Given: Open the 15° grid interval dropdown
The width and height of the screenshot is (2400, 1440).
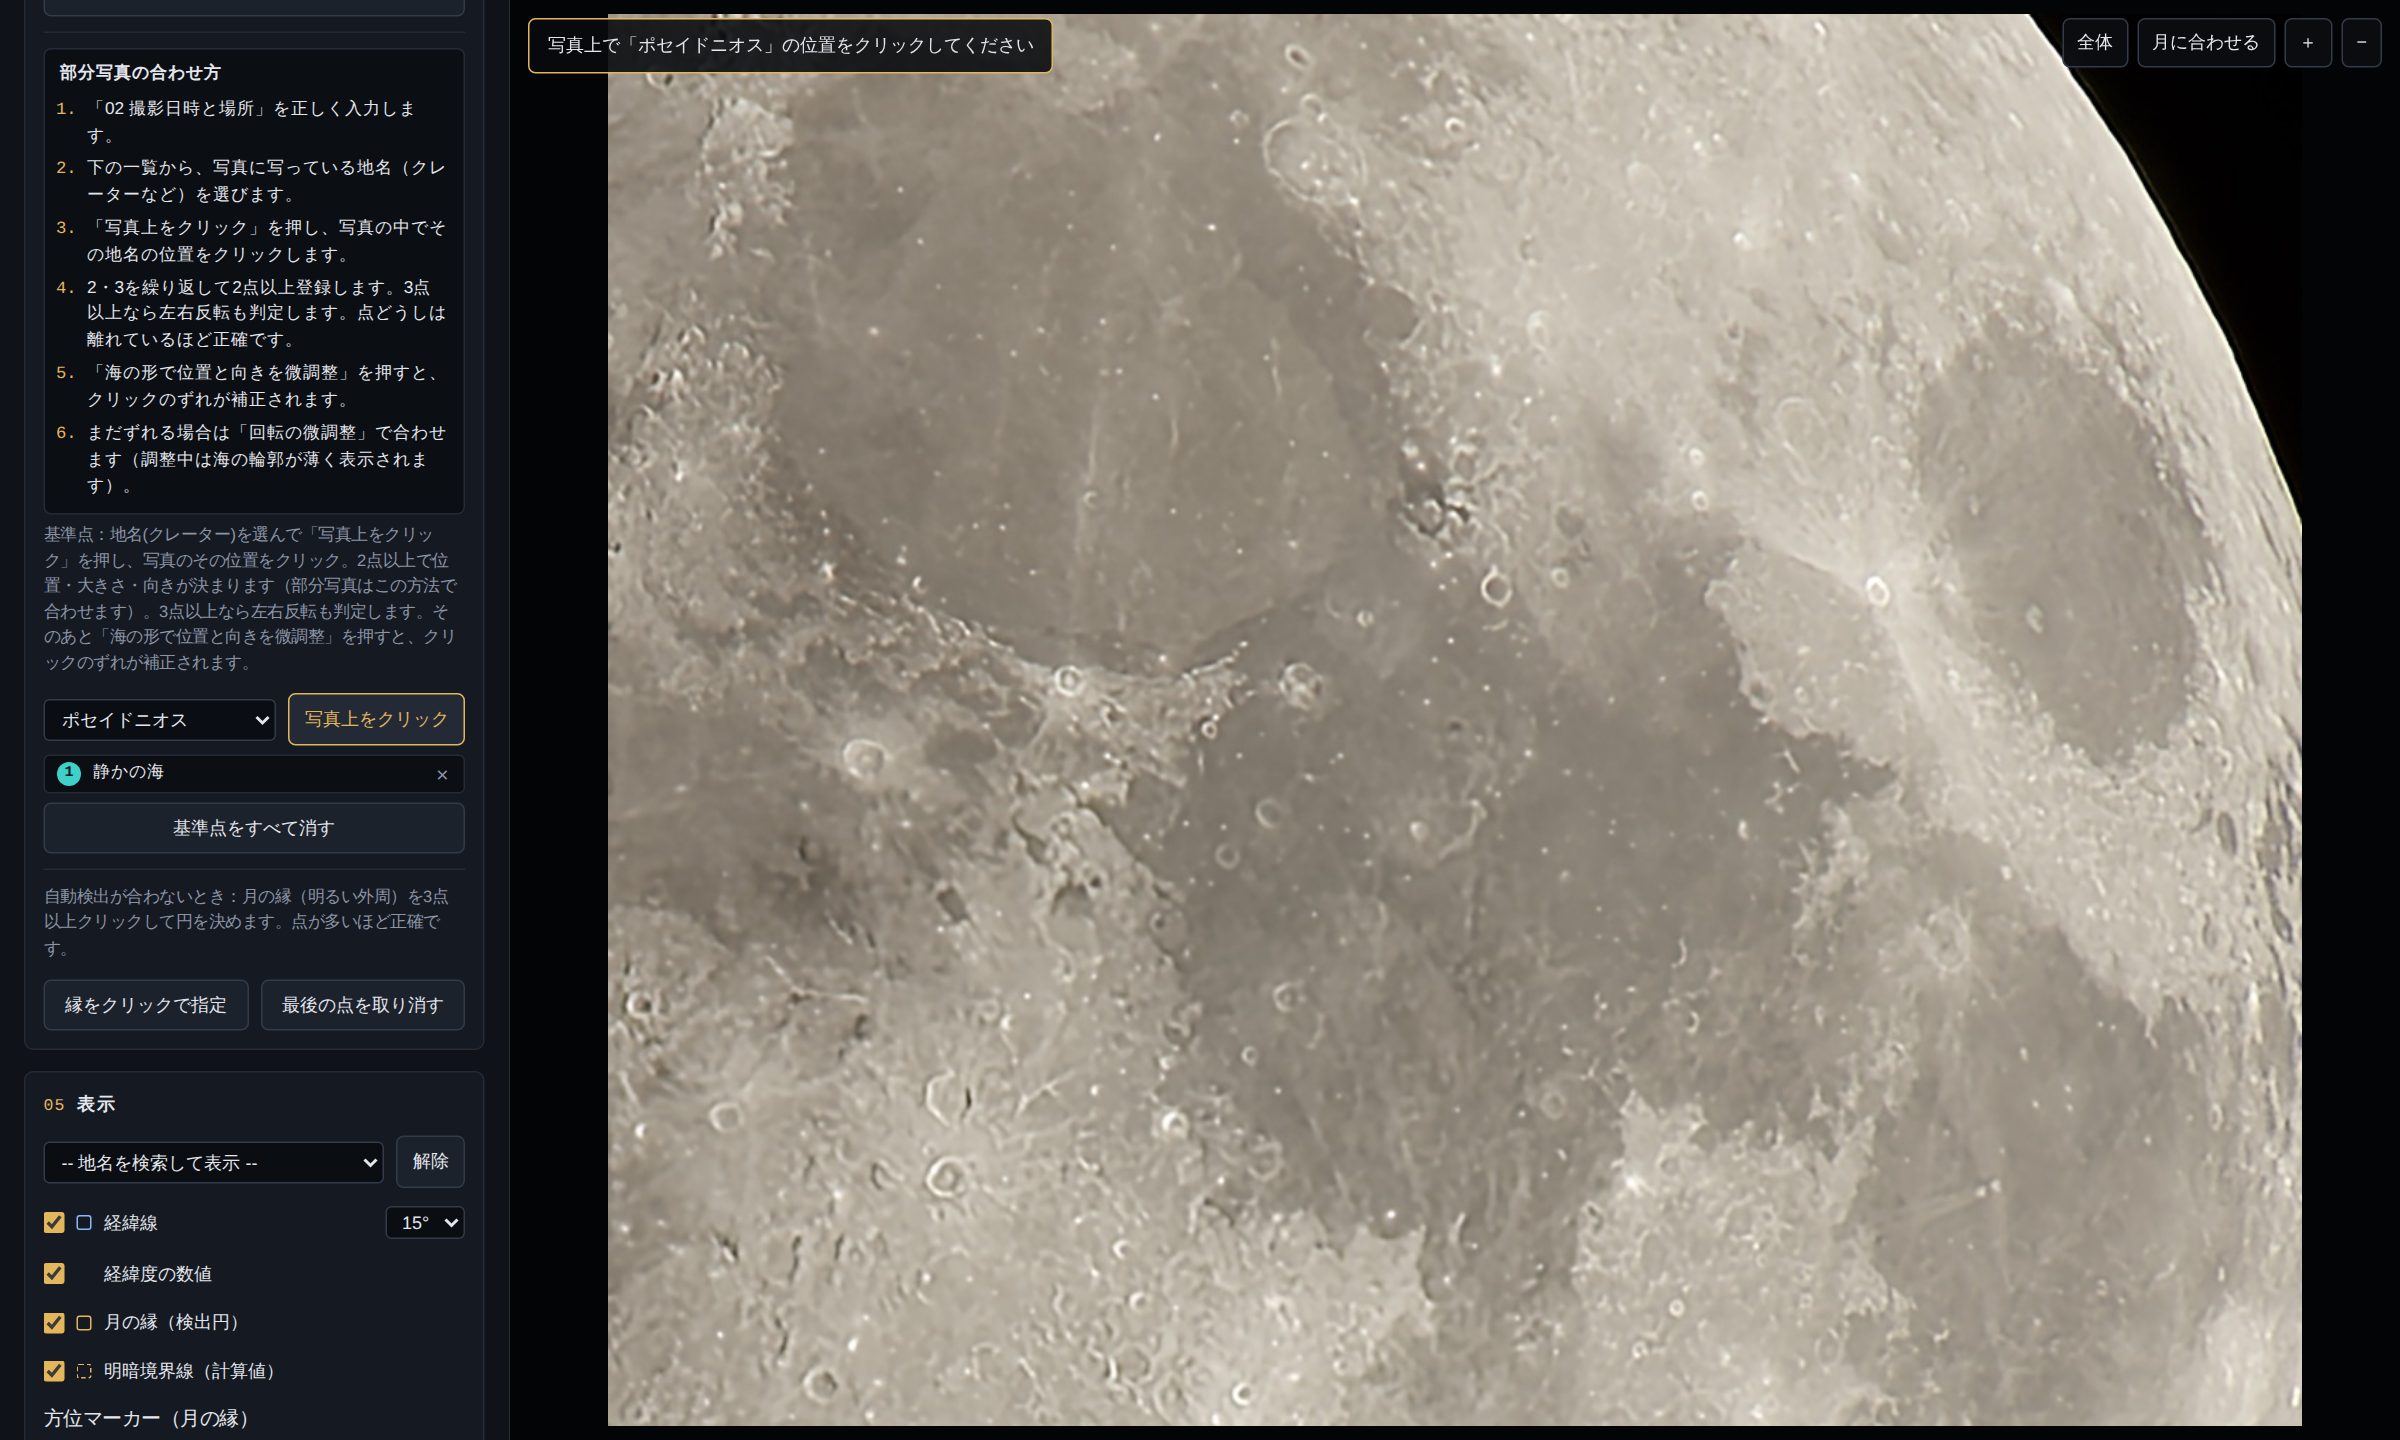Looking at the screenshot, I should coord(425,1222).
